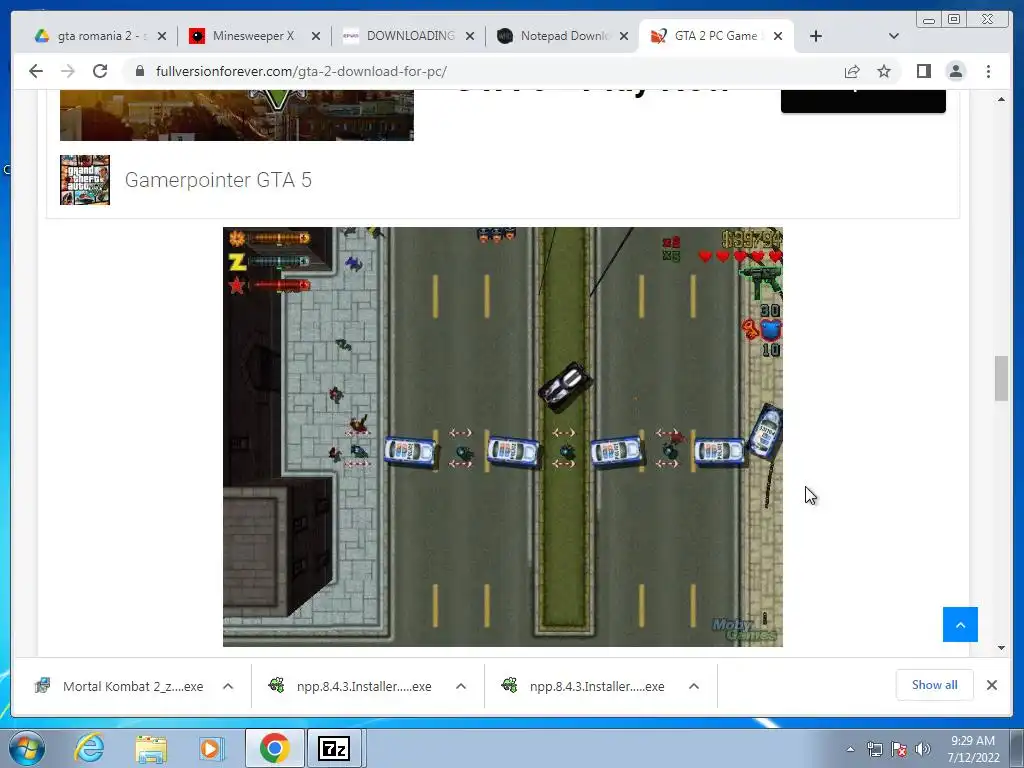Click the address bar URL
Viewport: 1024px width, 768px height.
coord(301,71)
